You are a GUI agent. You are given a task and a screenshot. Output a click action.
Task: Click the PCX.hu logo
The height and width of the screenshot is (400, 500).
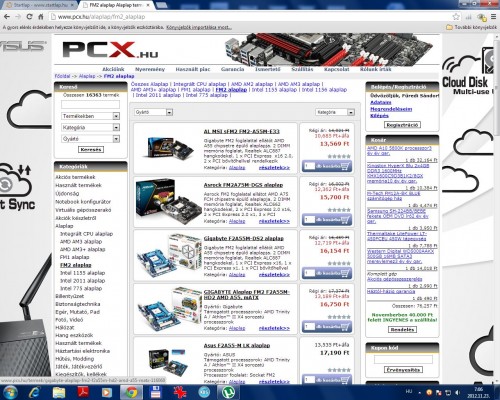pyautogui.click(x=110, y=50)
